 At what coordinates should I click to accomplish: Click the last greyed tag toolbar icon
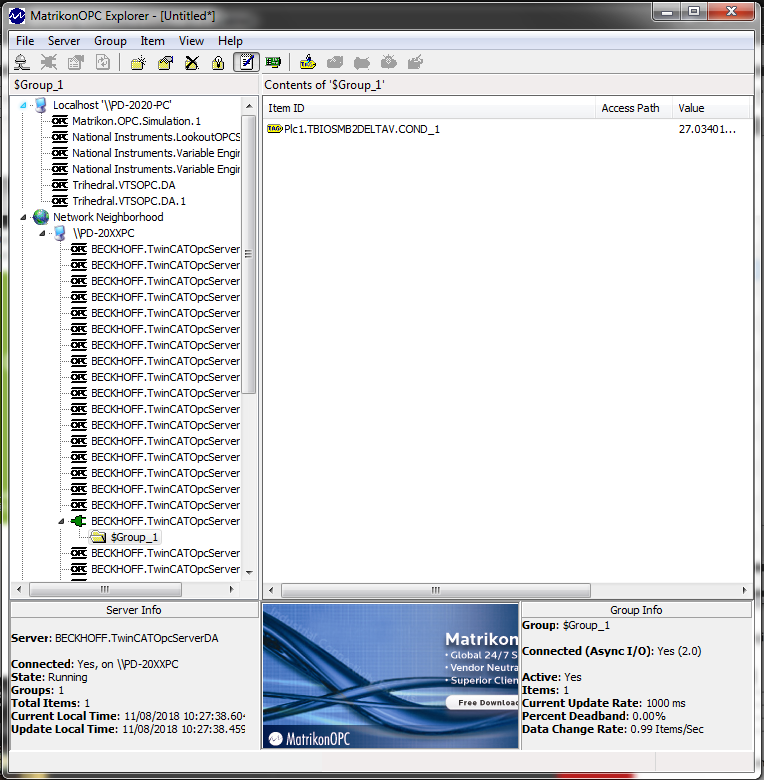(x=415, y=62)
